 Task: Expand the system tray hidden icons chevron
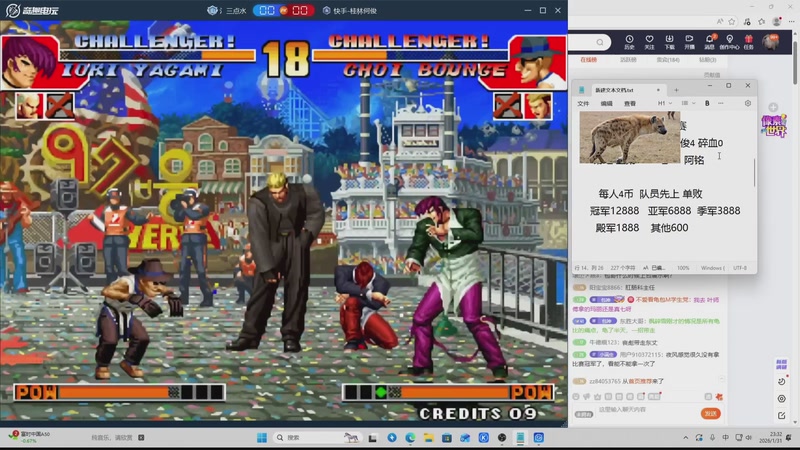686,438
